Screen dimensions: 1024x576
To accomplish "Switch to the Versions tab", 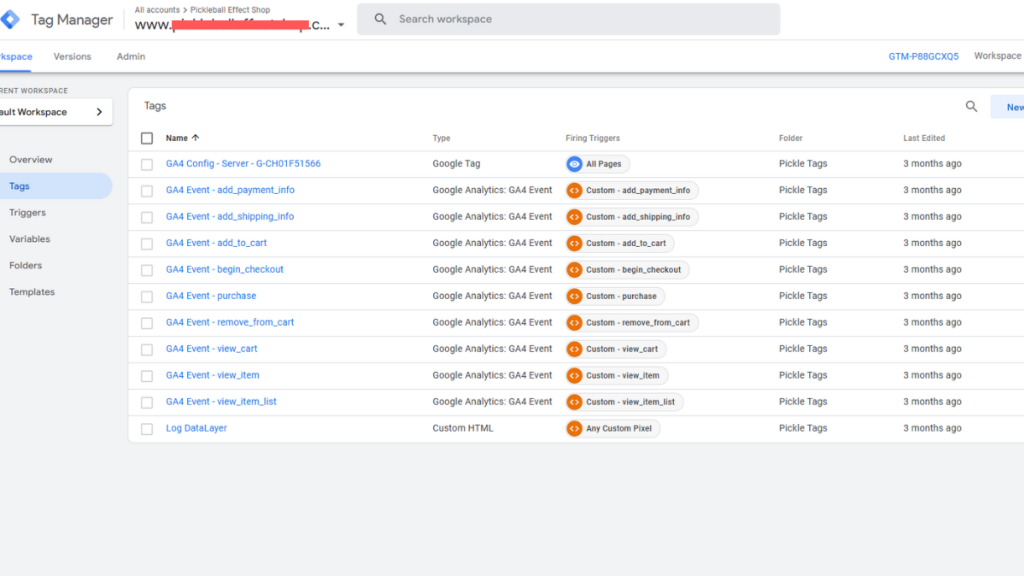I will pyautogui.click(x=72, y=57).
